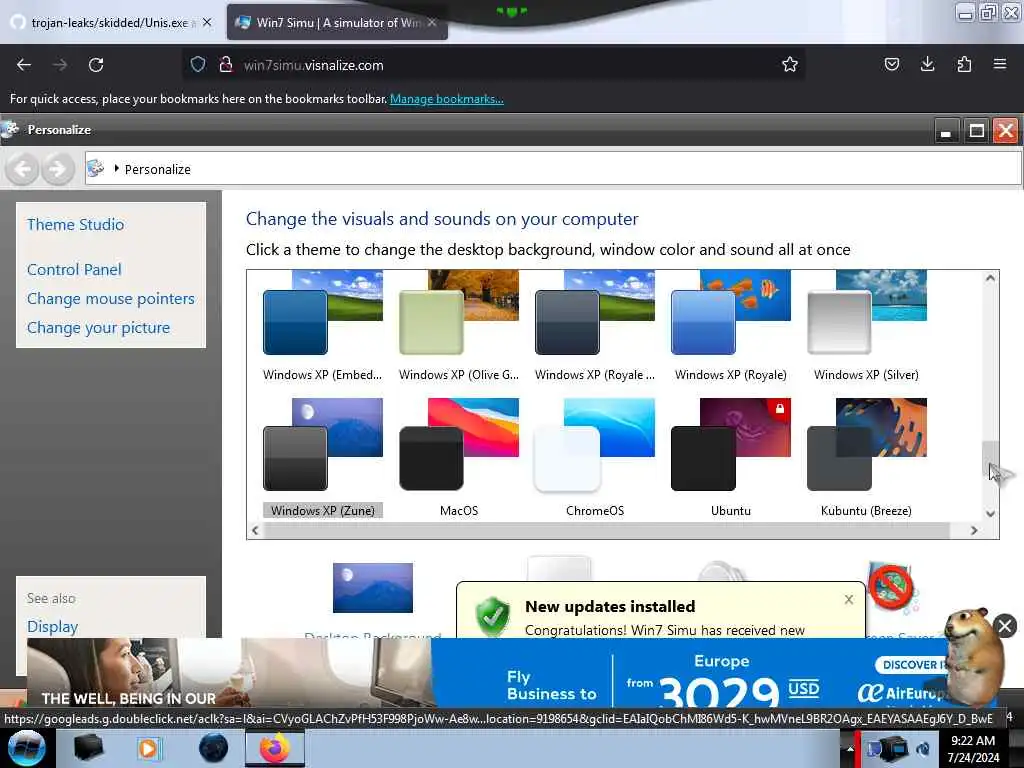1024x768 pixels.
Task: Open the Firefox downloads icon
Action: click(927, 64)
